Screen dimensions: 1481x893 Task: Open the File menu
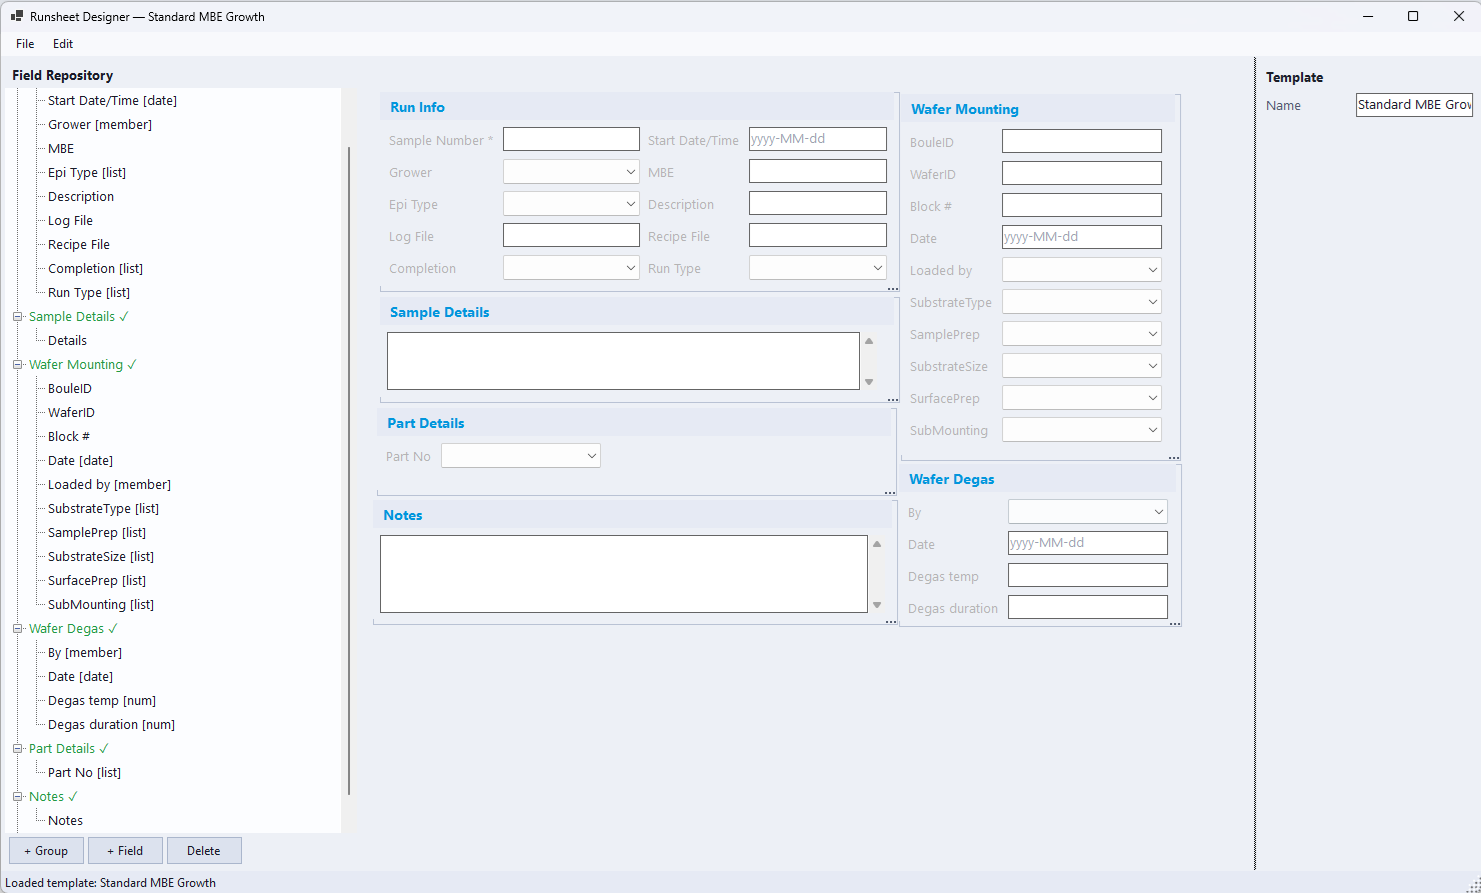[x=24, y=44]
